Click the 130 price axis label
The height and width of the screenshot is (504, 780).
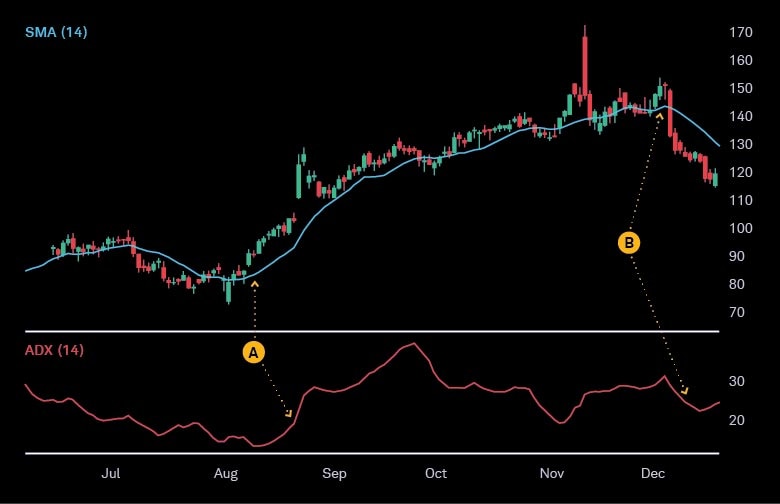click(741, 144)
